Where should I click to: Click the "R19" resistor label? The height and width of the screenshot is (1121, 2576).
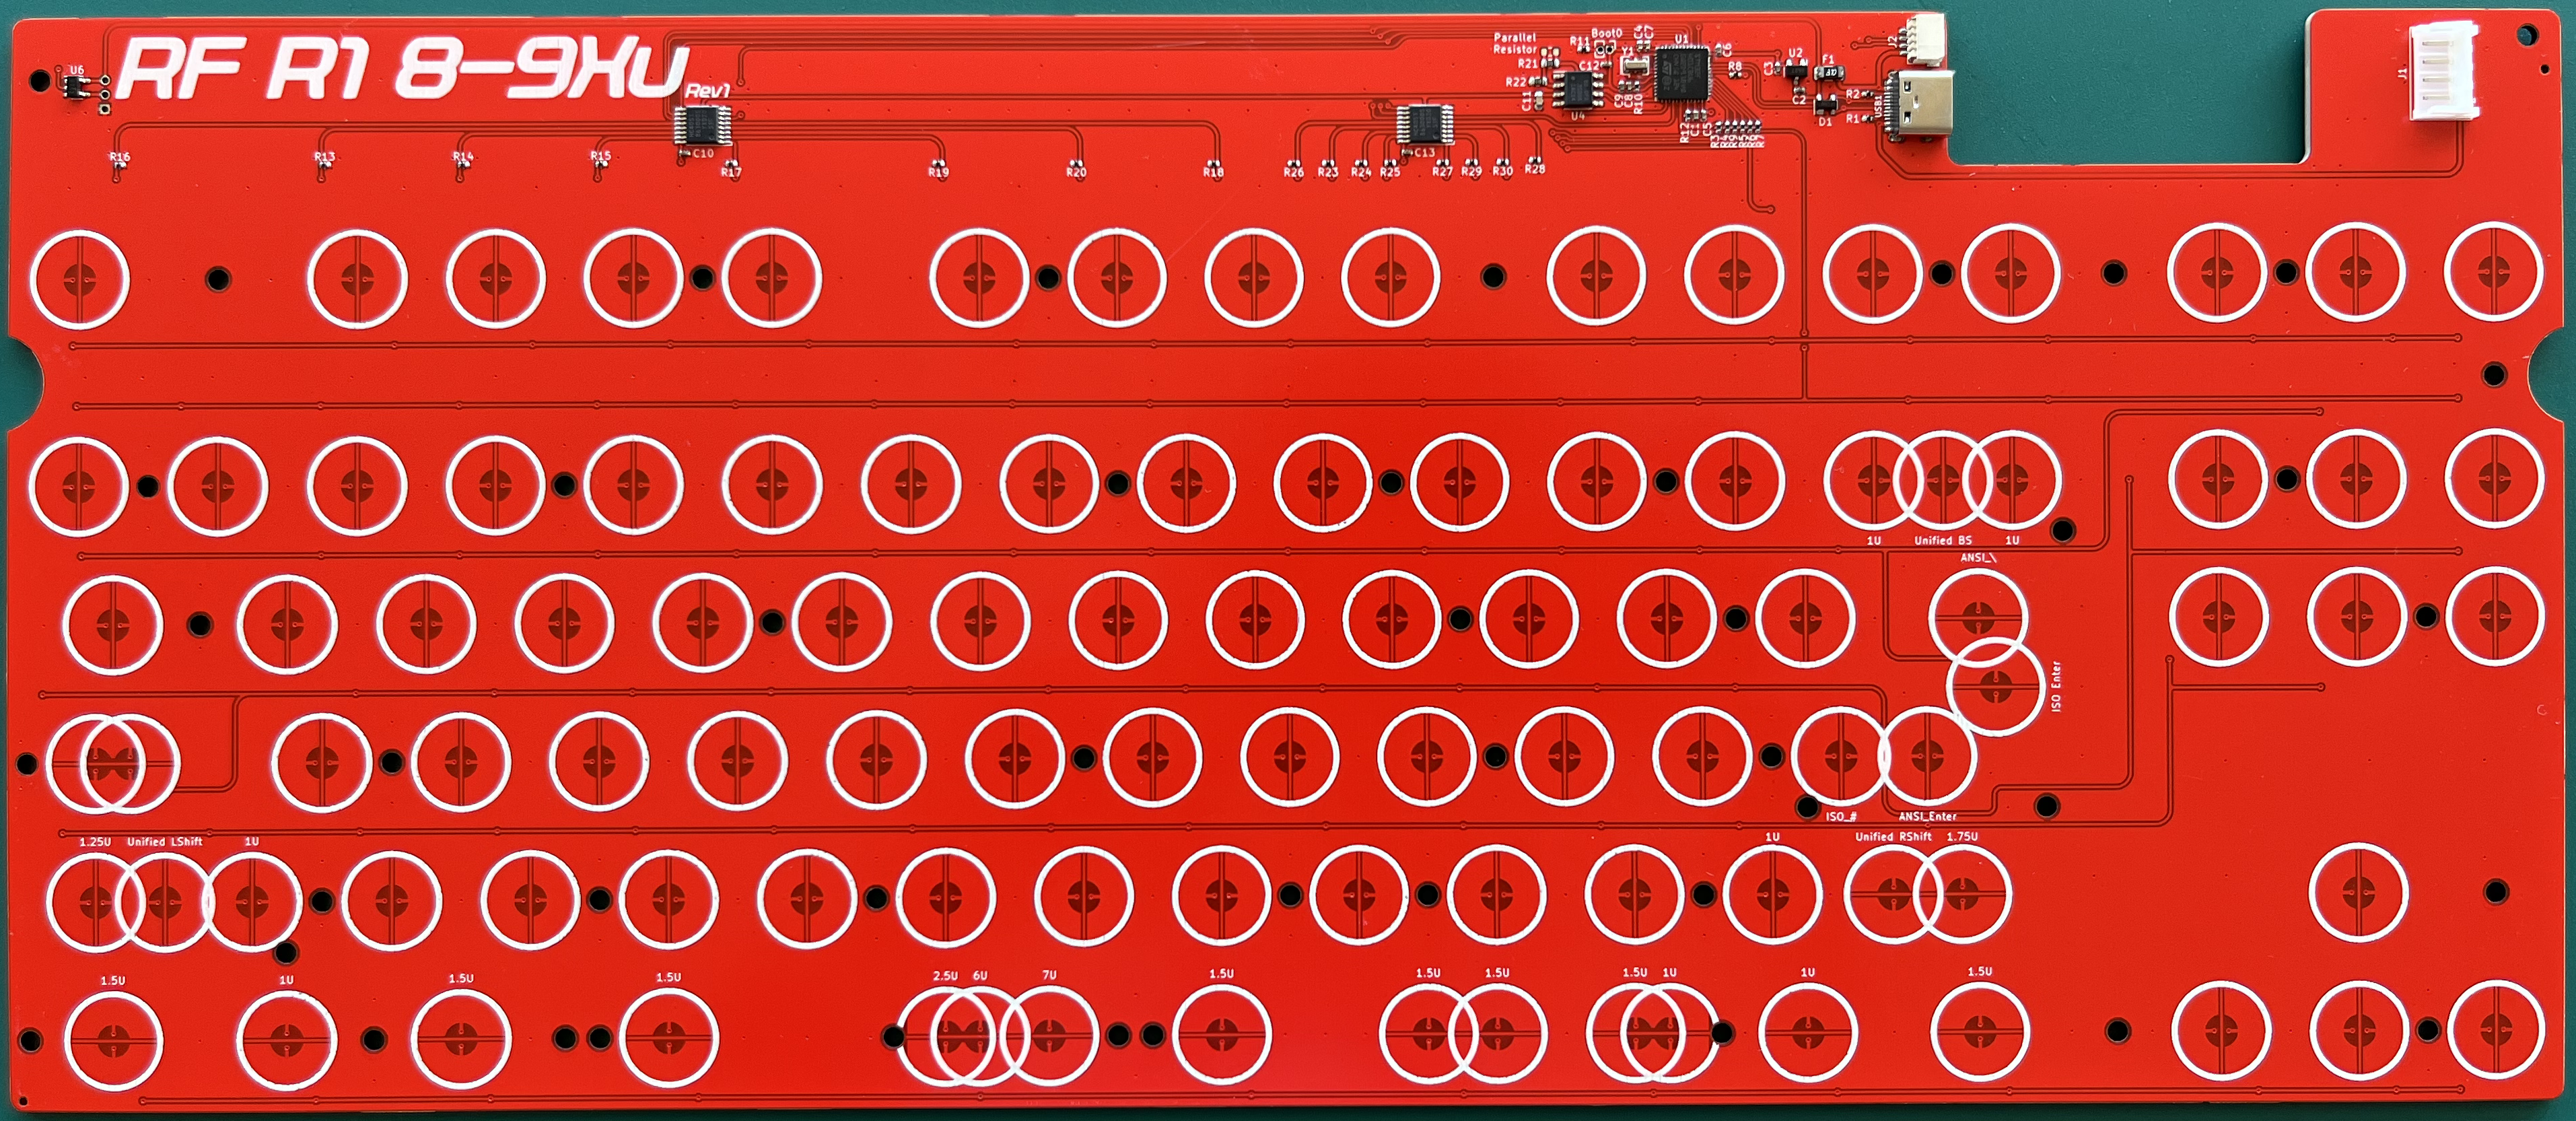coord(938,173)
